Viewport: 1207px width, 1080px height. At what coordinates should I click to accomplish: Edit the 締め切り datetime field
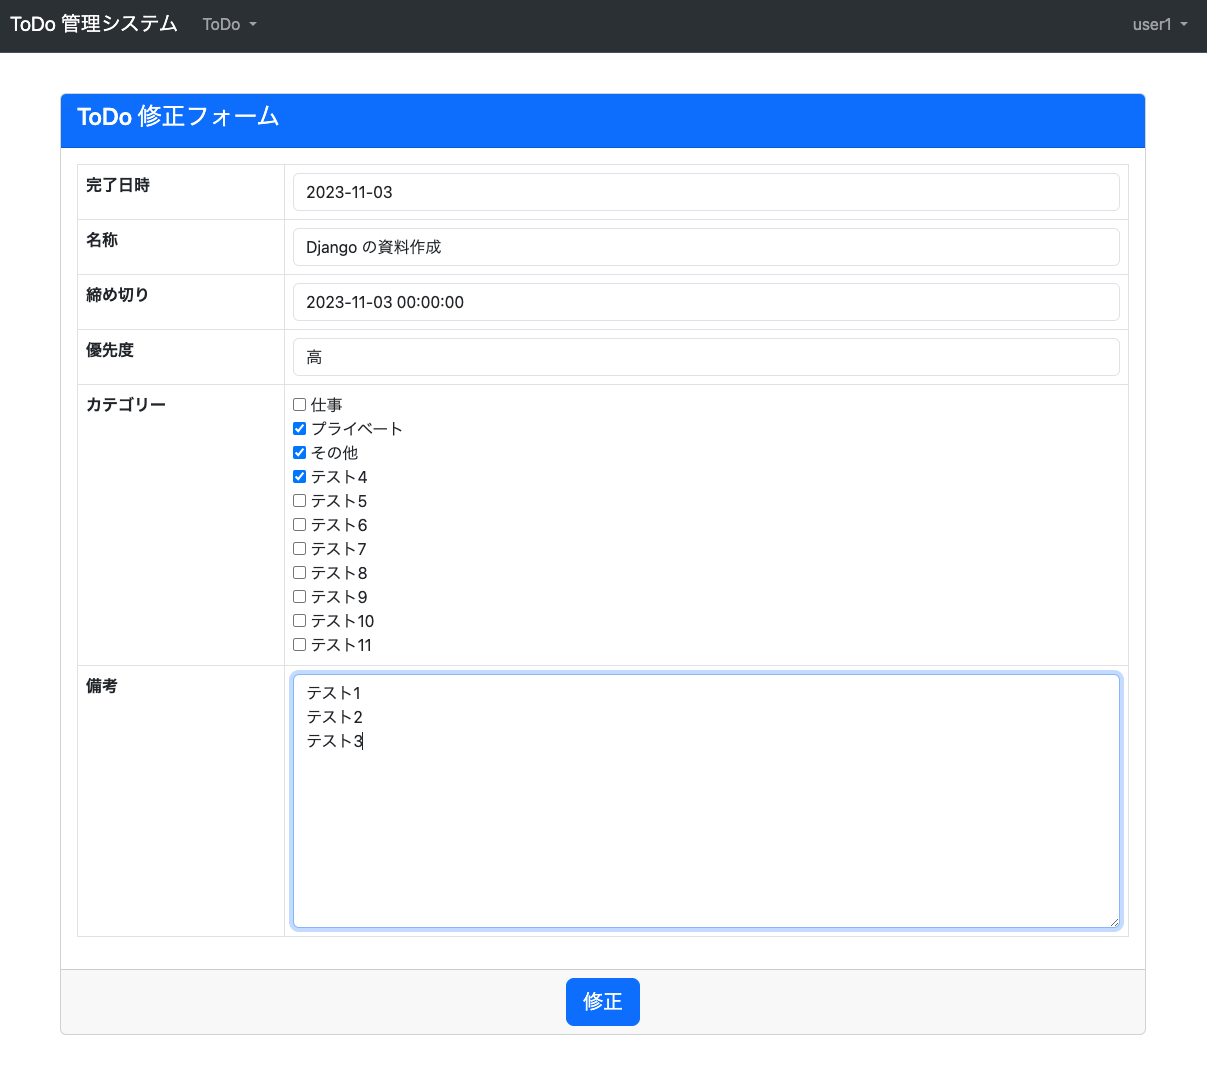706,302
